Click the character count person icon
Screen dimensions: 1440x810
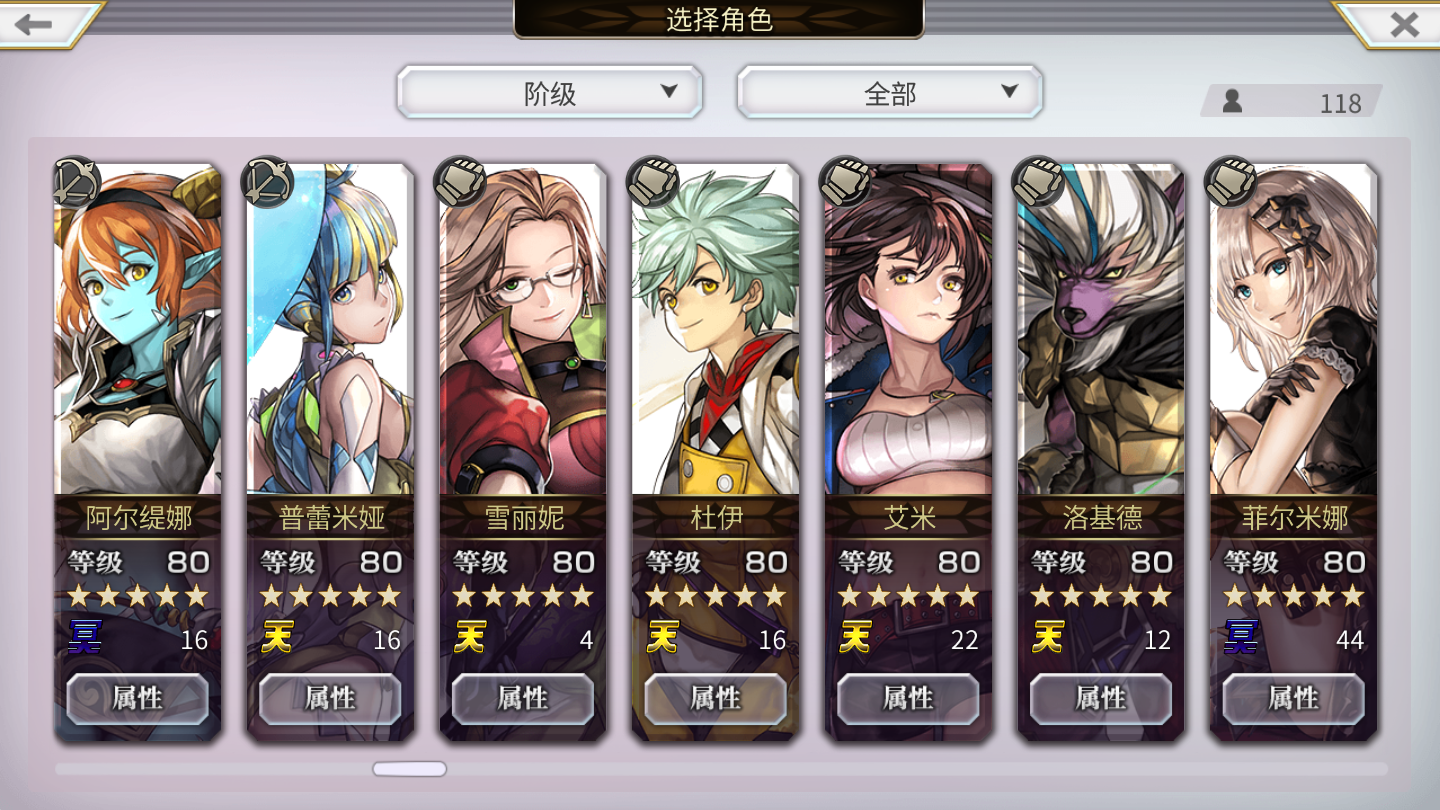point(1232,101)
